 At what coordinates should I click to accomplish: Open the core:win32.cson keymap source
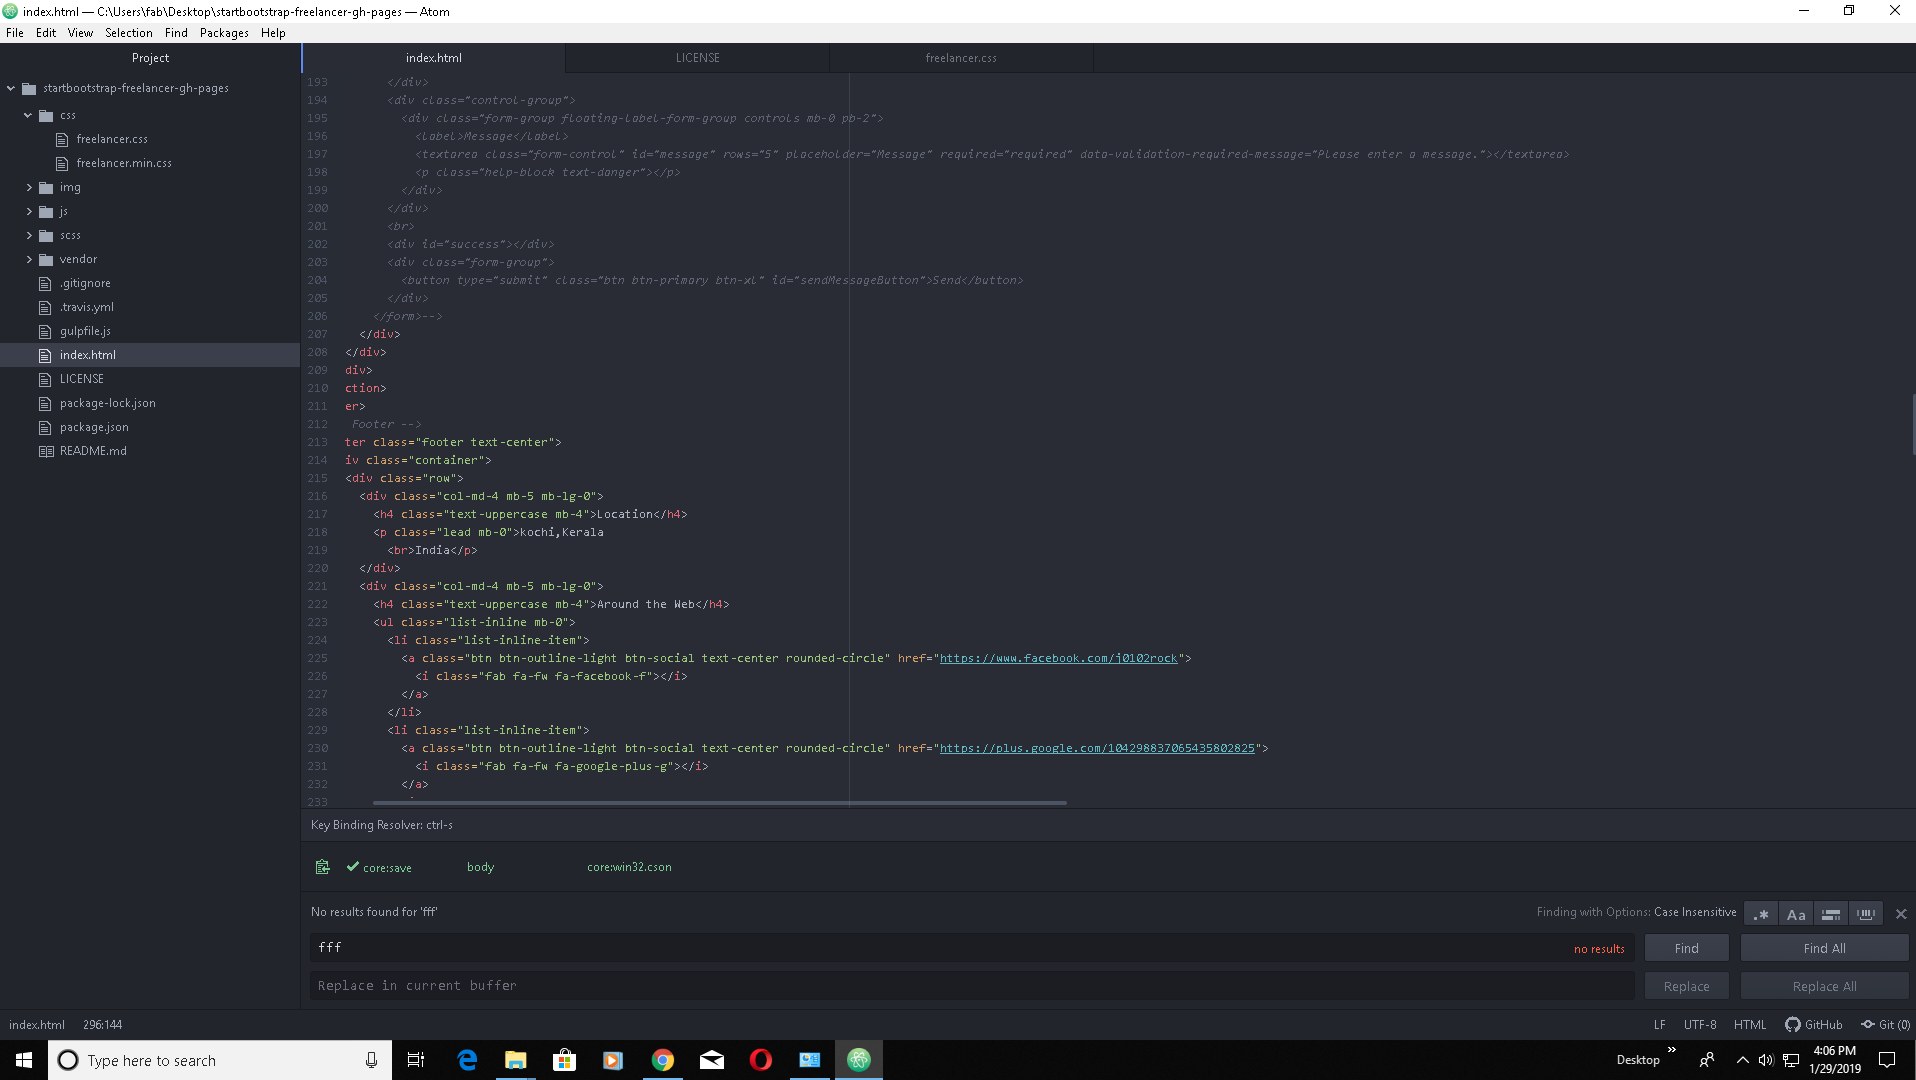coord(629,867)
